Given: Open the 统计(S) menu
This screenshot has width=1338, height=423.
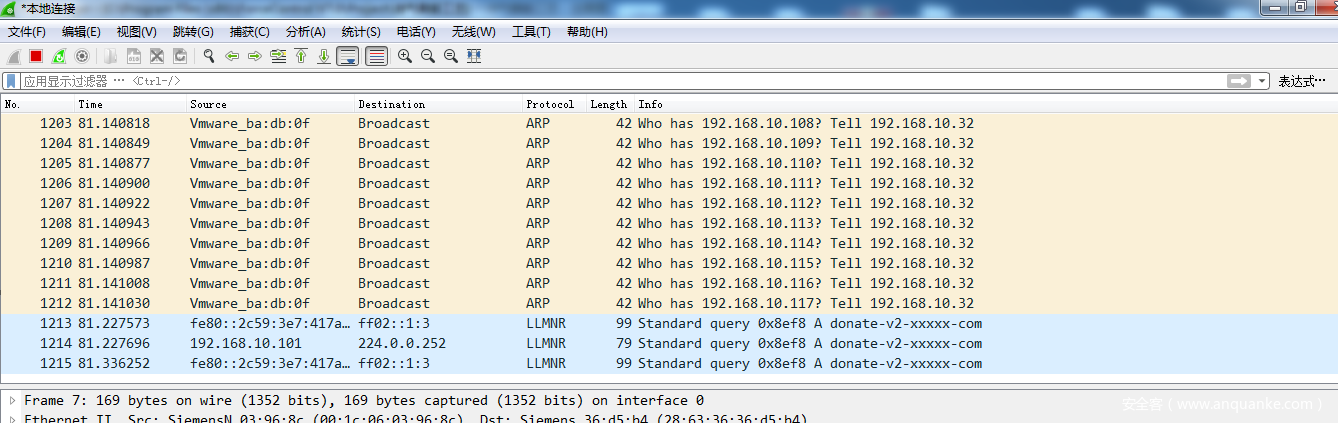Looking at the screenshot, I should tap(361, 32).
